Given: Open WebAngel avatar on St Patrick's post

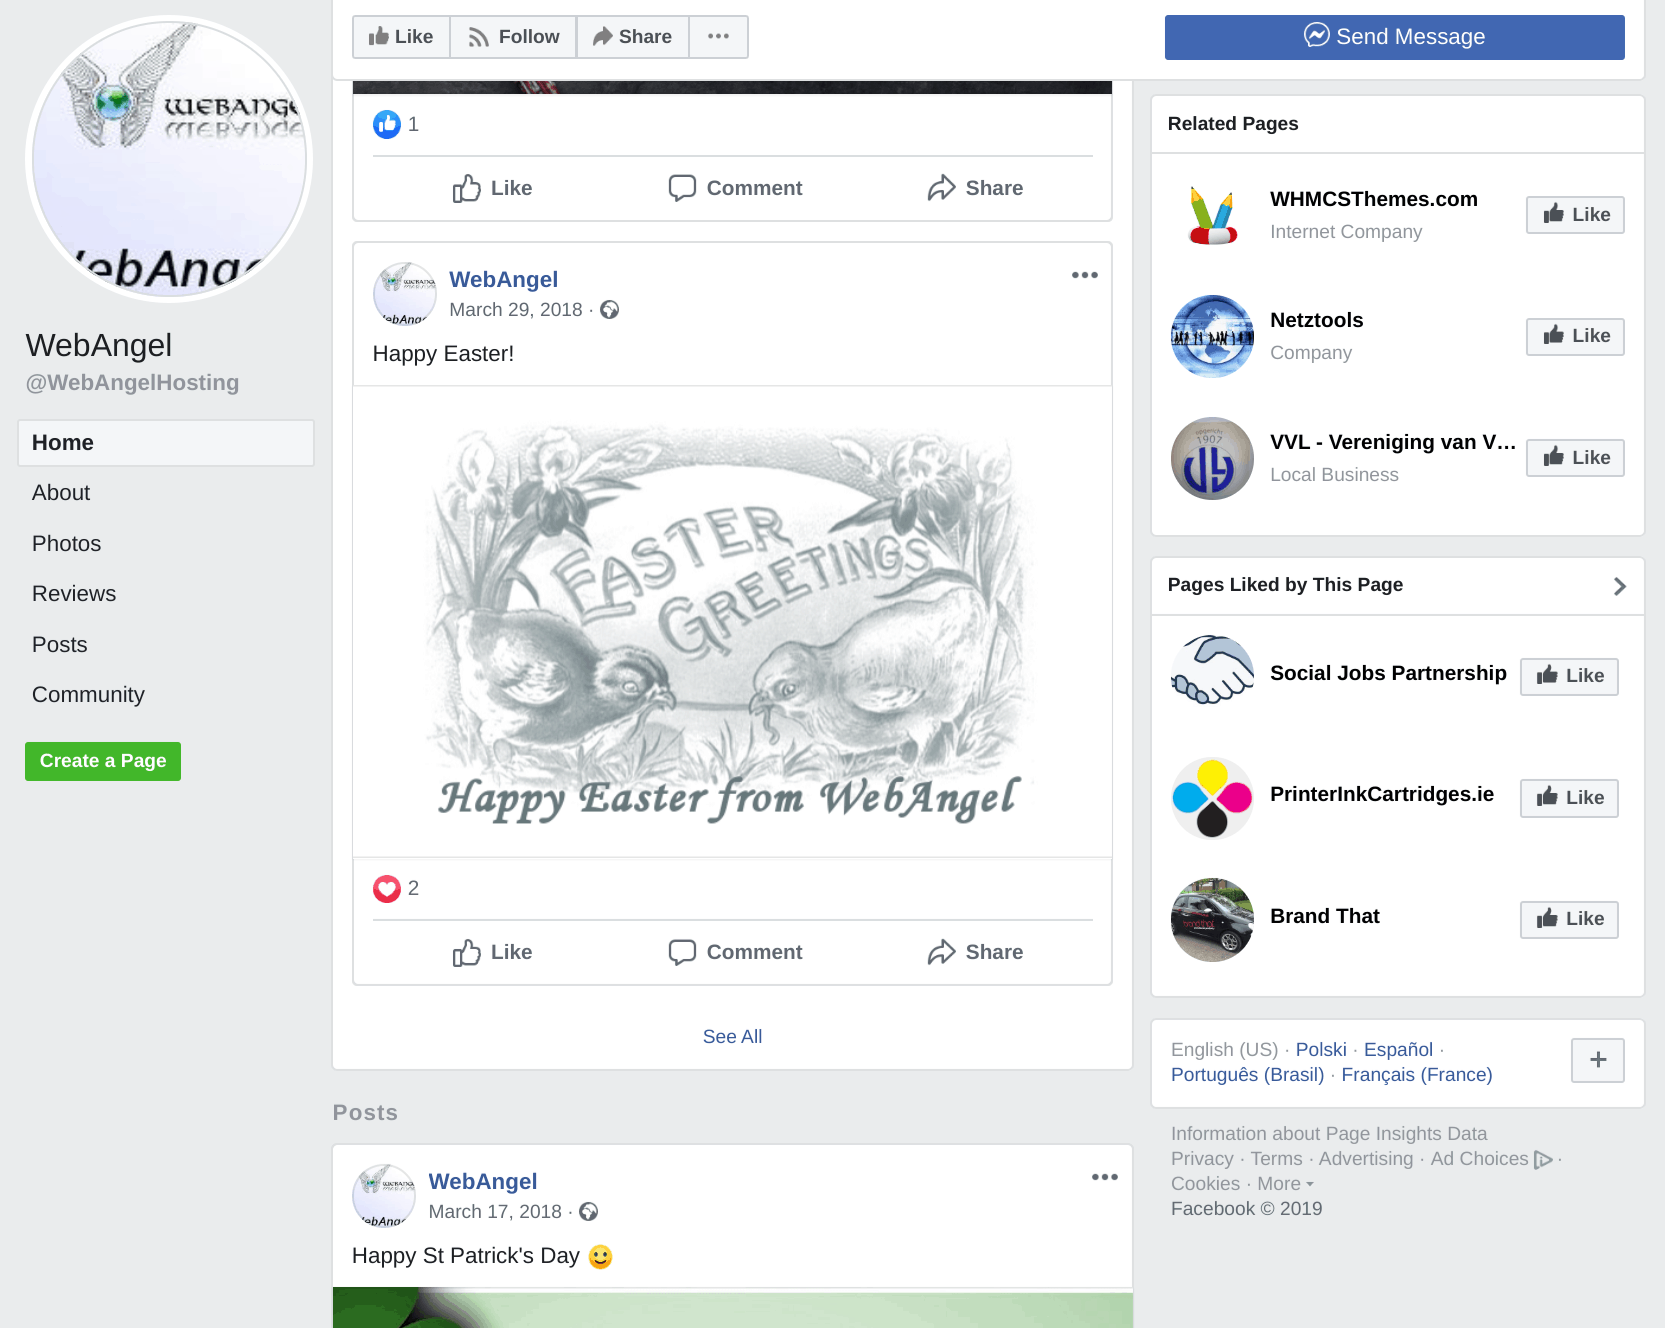Looking at the screenshot, I should [384, 1196].
